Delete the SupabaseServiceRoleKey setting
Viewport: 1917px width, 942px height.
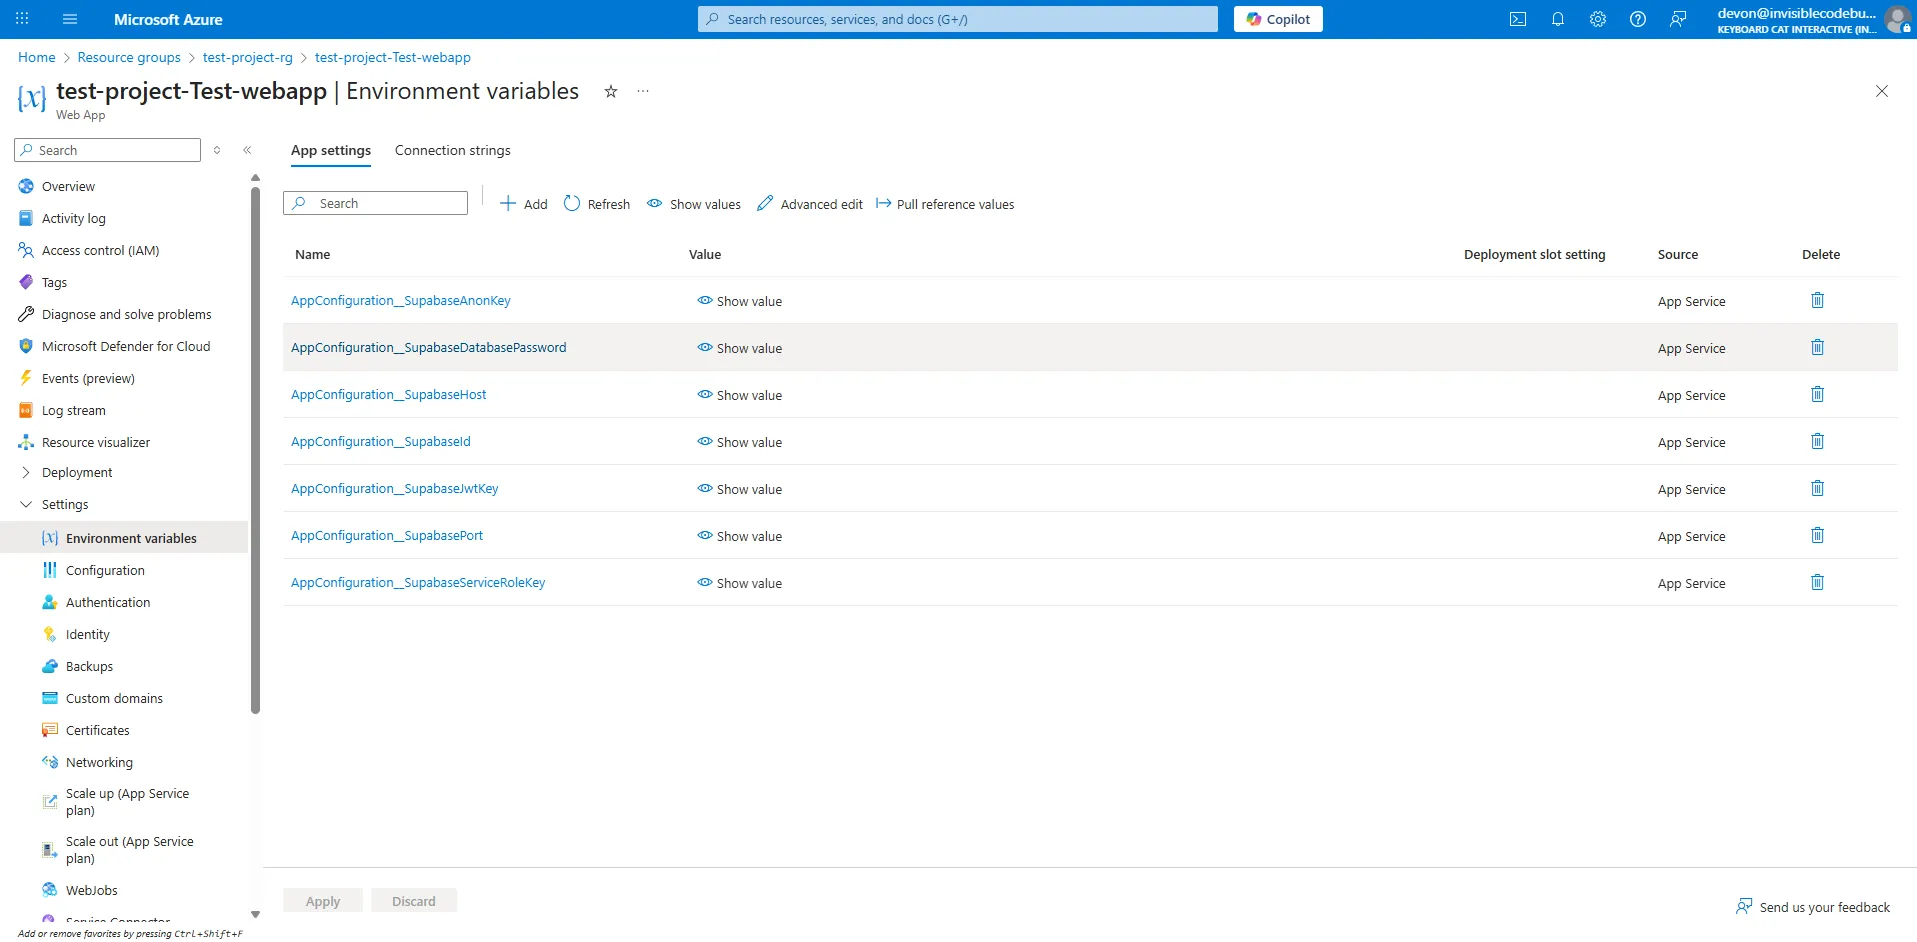pos(1818,582)
